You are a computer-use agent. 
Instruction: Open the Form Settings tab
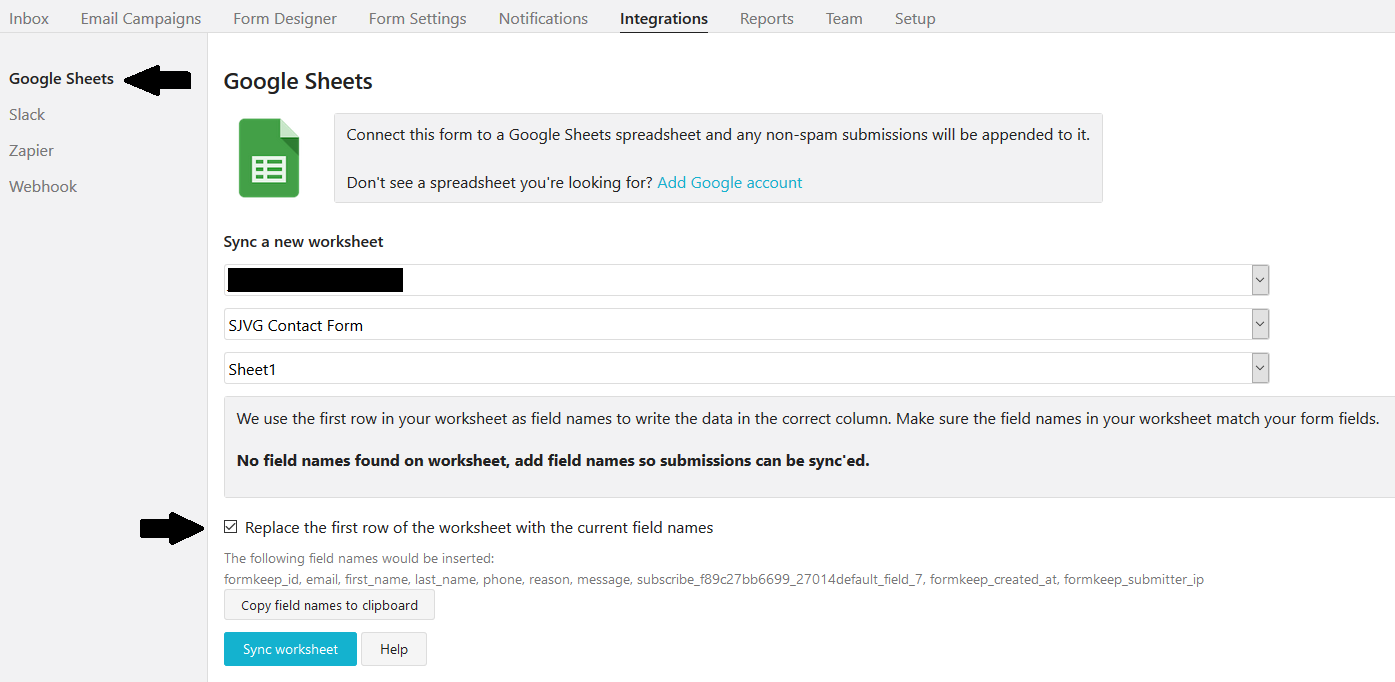[417, 18]
